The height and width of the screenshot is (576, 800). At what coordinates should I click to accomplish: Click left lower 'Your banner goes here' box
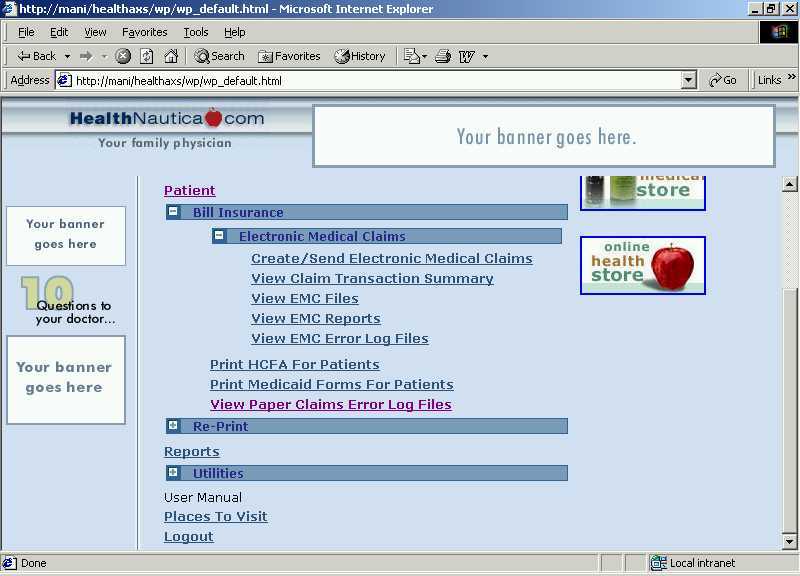(66, 380)
